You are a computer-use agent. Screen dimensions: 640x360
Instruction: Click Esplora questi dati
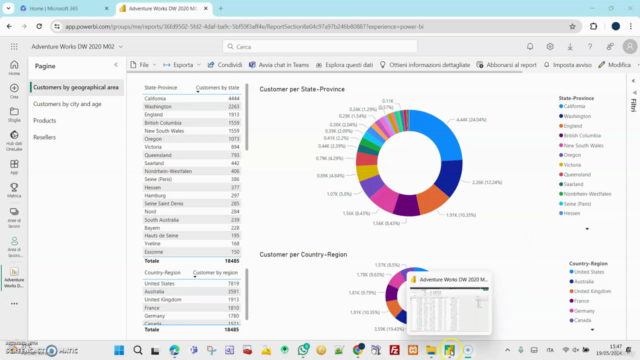click(x=344, y=65)
